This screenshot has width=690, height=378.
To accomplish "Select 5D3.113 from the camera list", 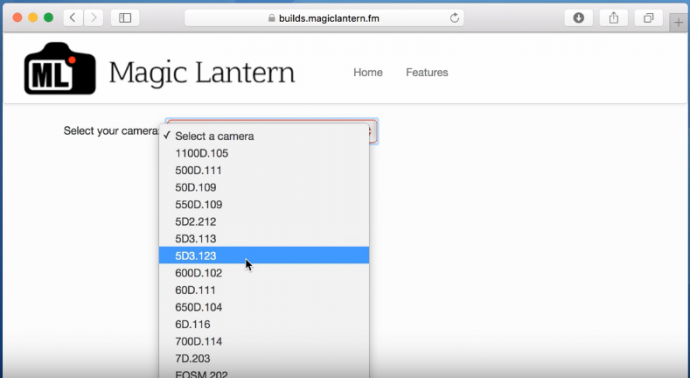I will [264, 239].
